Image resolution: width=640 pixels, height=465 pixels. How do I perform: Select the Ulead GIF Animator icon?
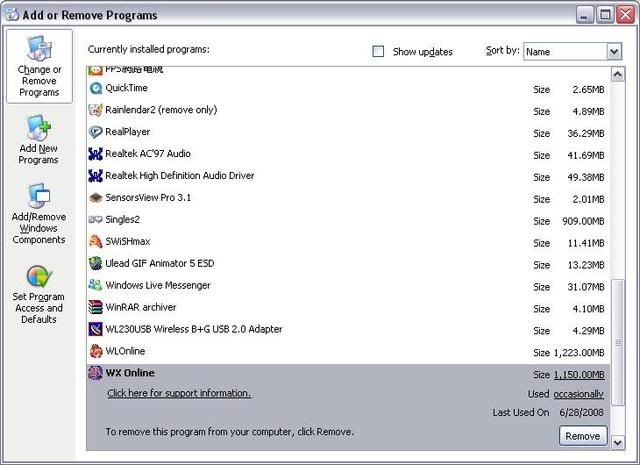(x=96, y=264)
